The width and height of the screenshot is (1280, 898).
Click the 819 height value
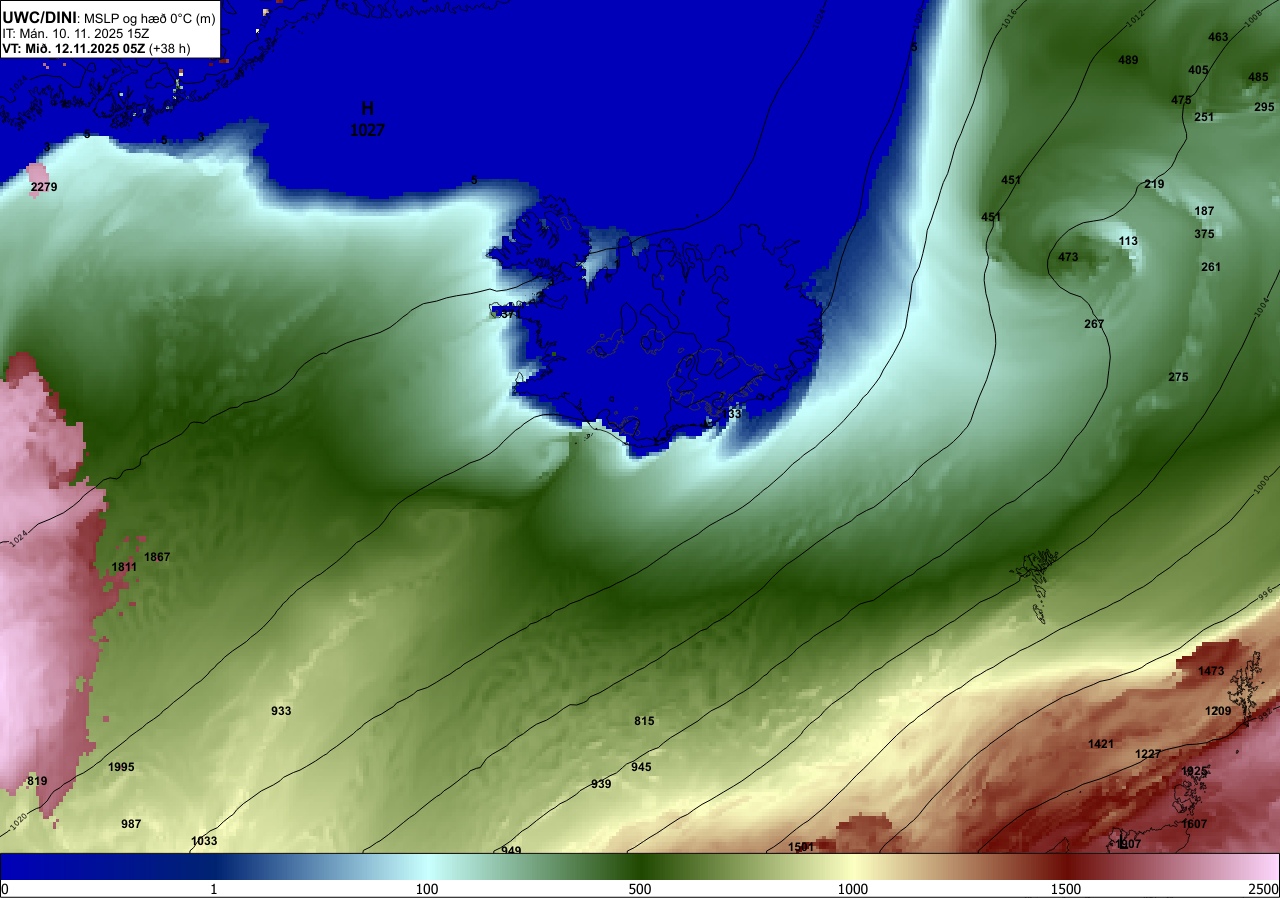click(37, 781)
